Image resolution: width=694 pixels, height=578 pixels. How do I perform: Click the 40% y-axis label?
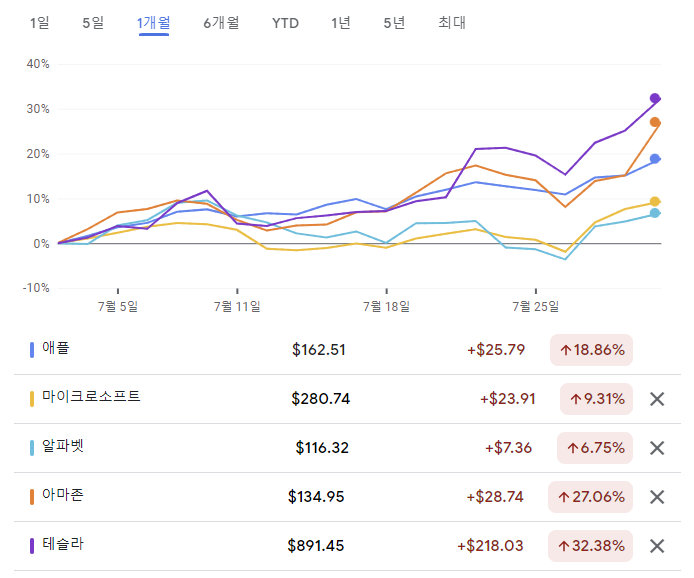point(38,64)
